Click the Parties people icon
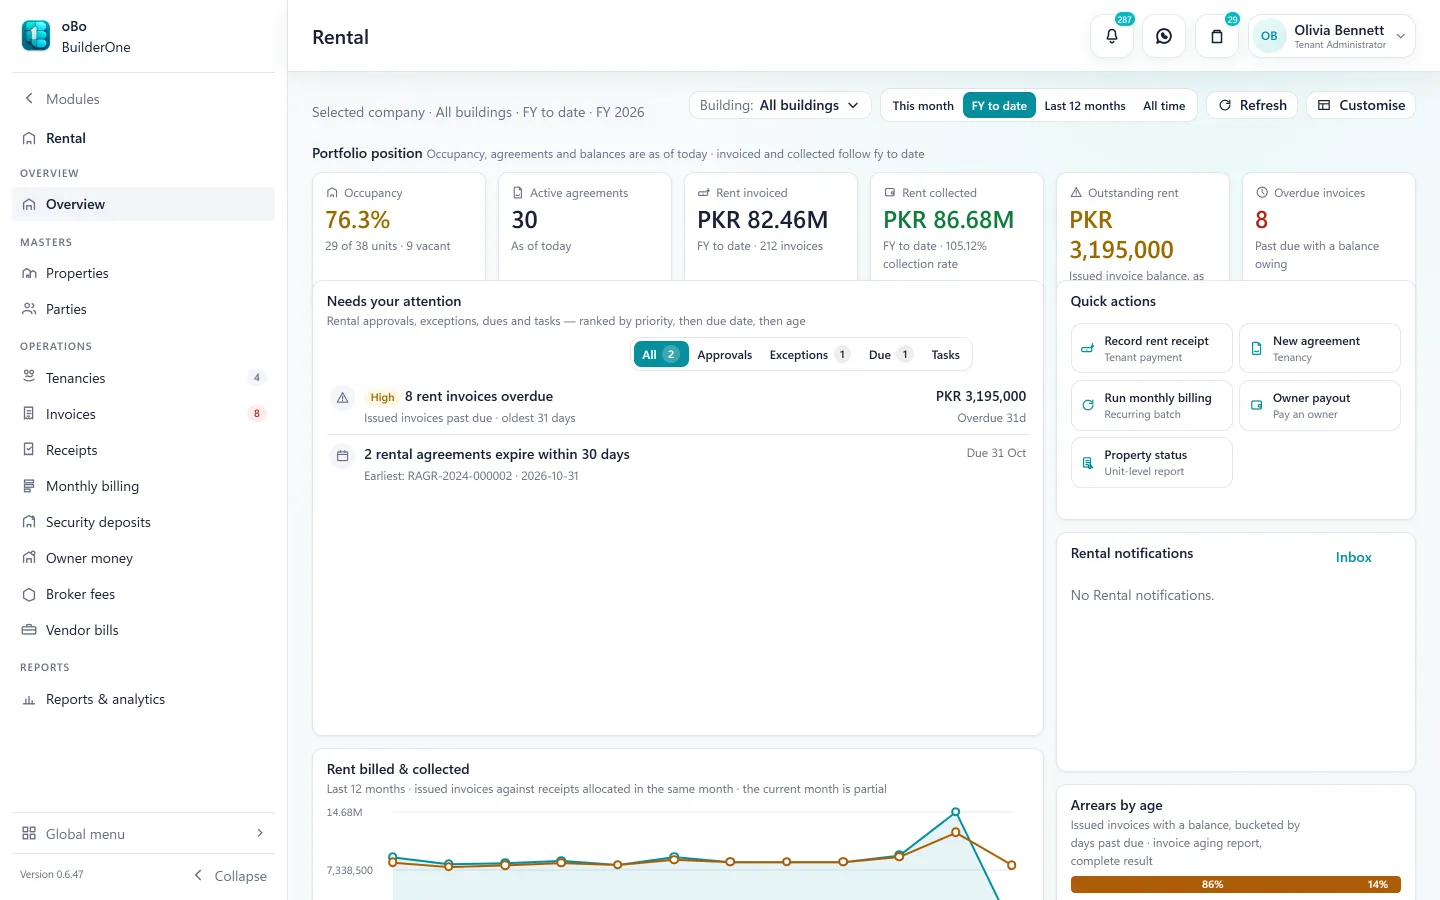 coord(29,309)
